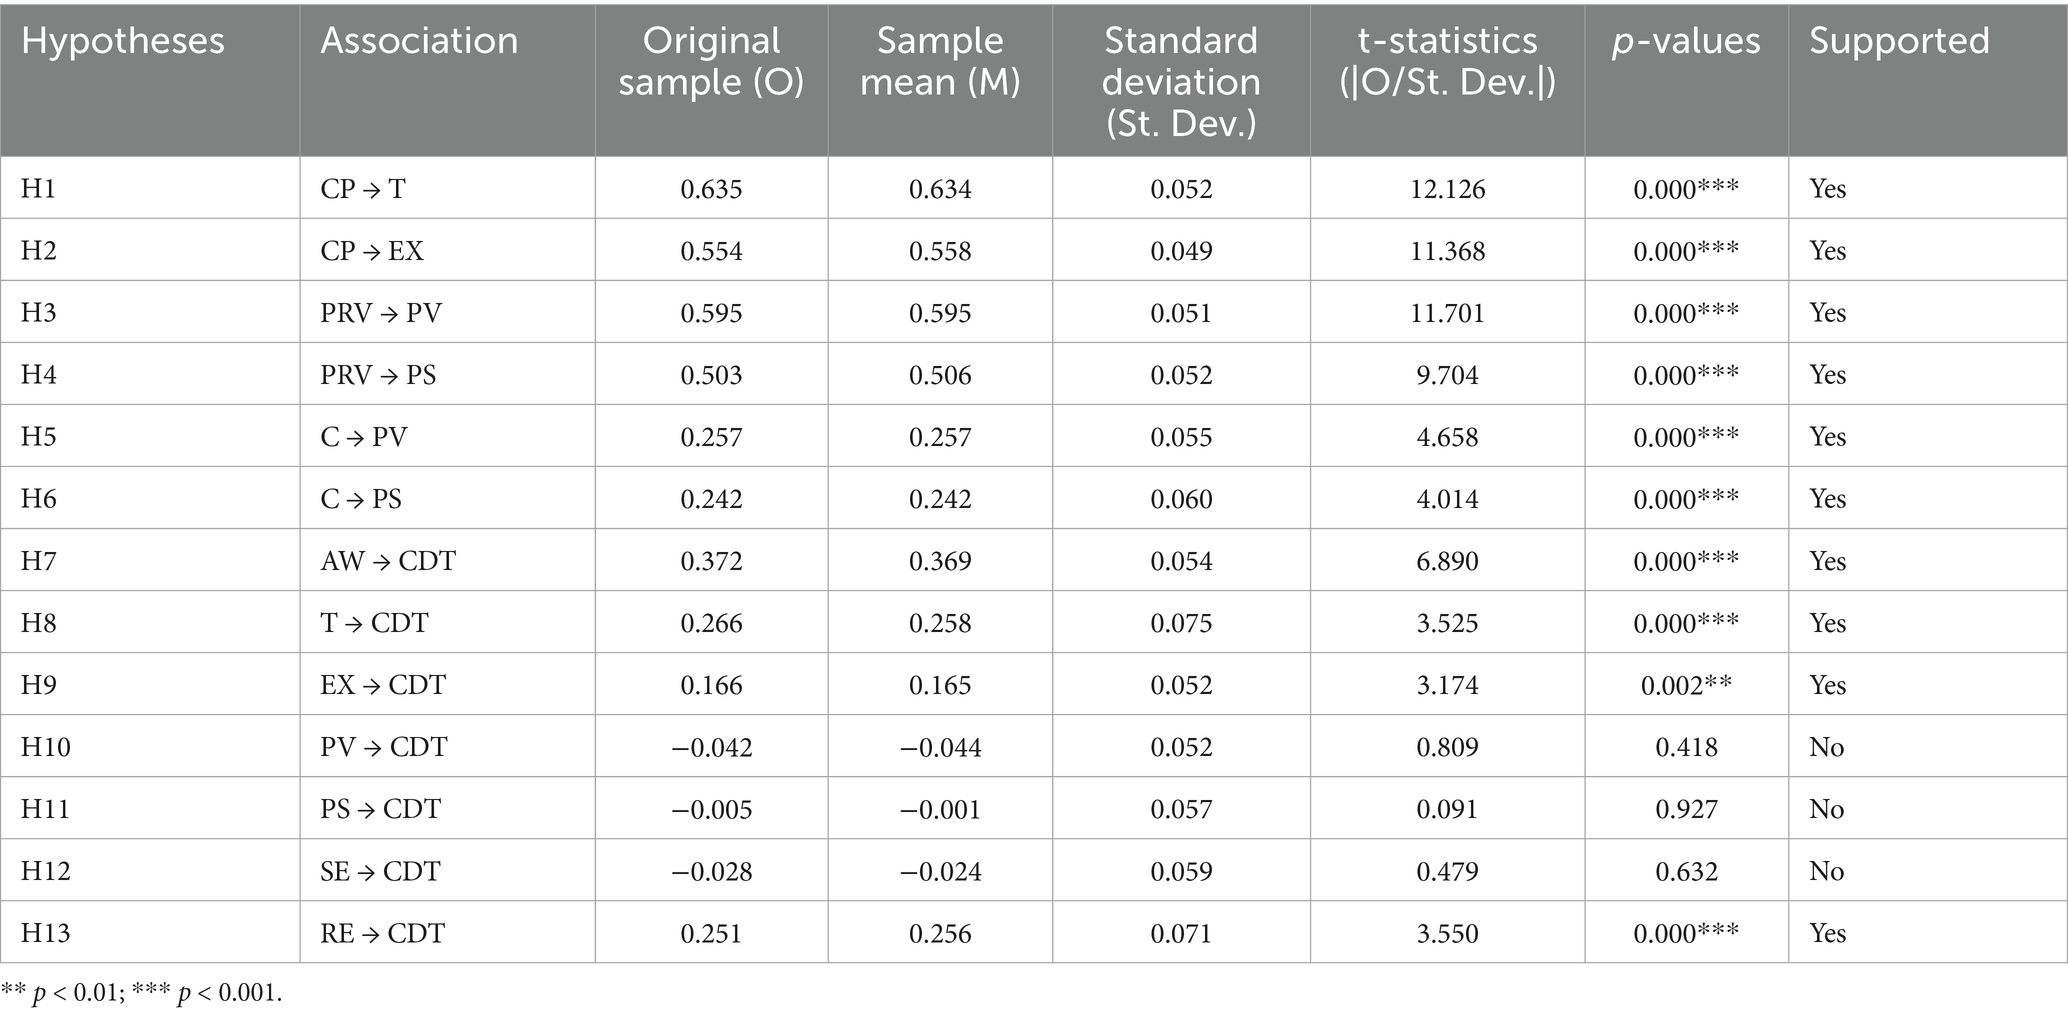Select the "No" cell in the H12 row
The height and width of the screenshot is (1017, 2068).
click(x=1826, y=871)
